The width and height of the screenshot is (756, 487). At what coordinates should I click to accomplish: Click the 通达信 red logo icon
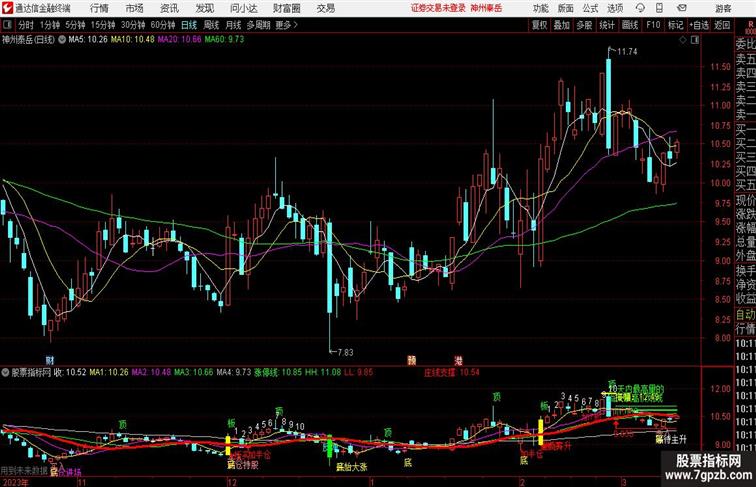click(x=7, y=8)
